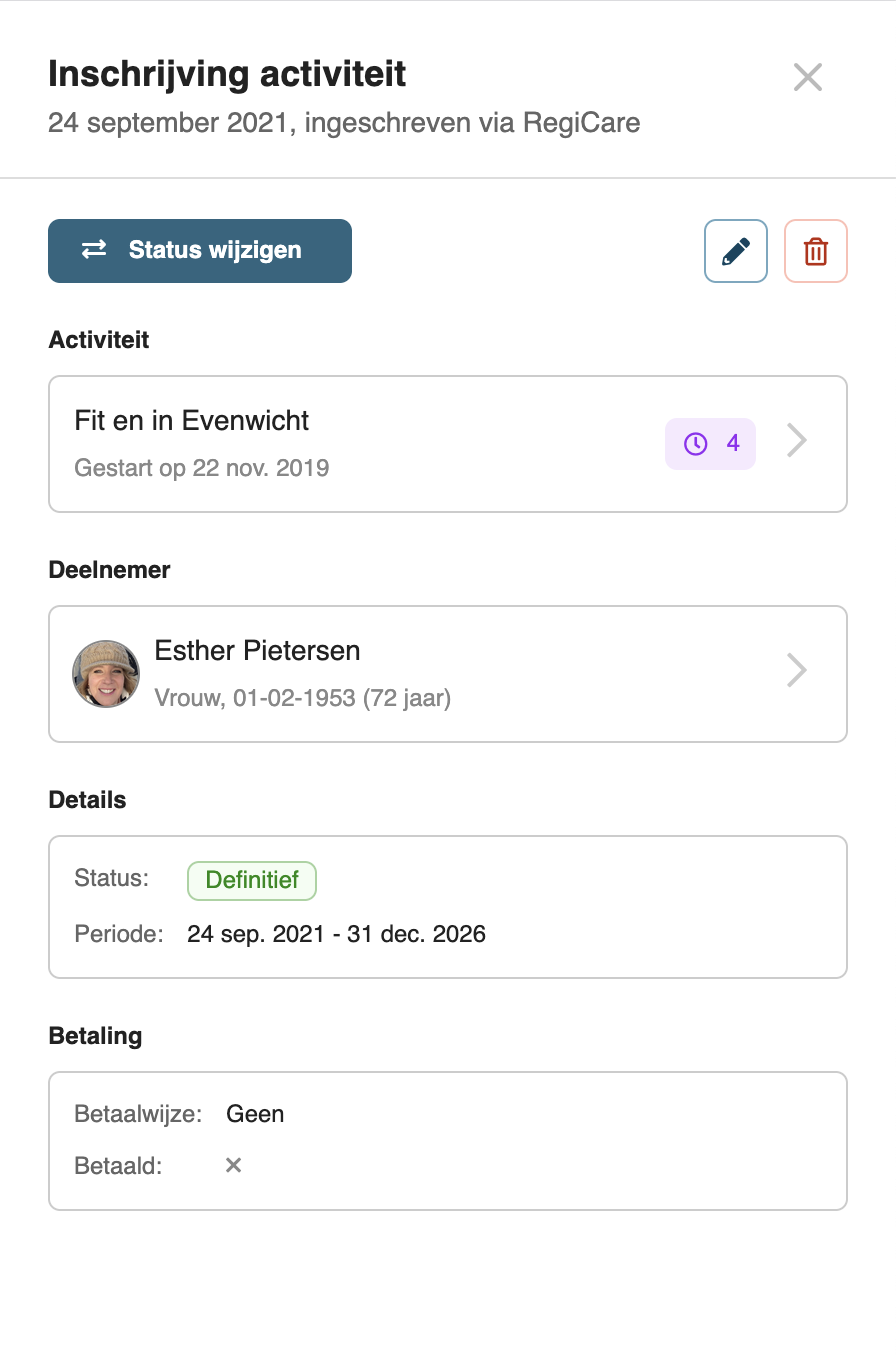The image size is (896, 1358).
Task: Click the pencil edit icon
Action: [x=735, y=251]
